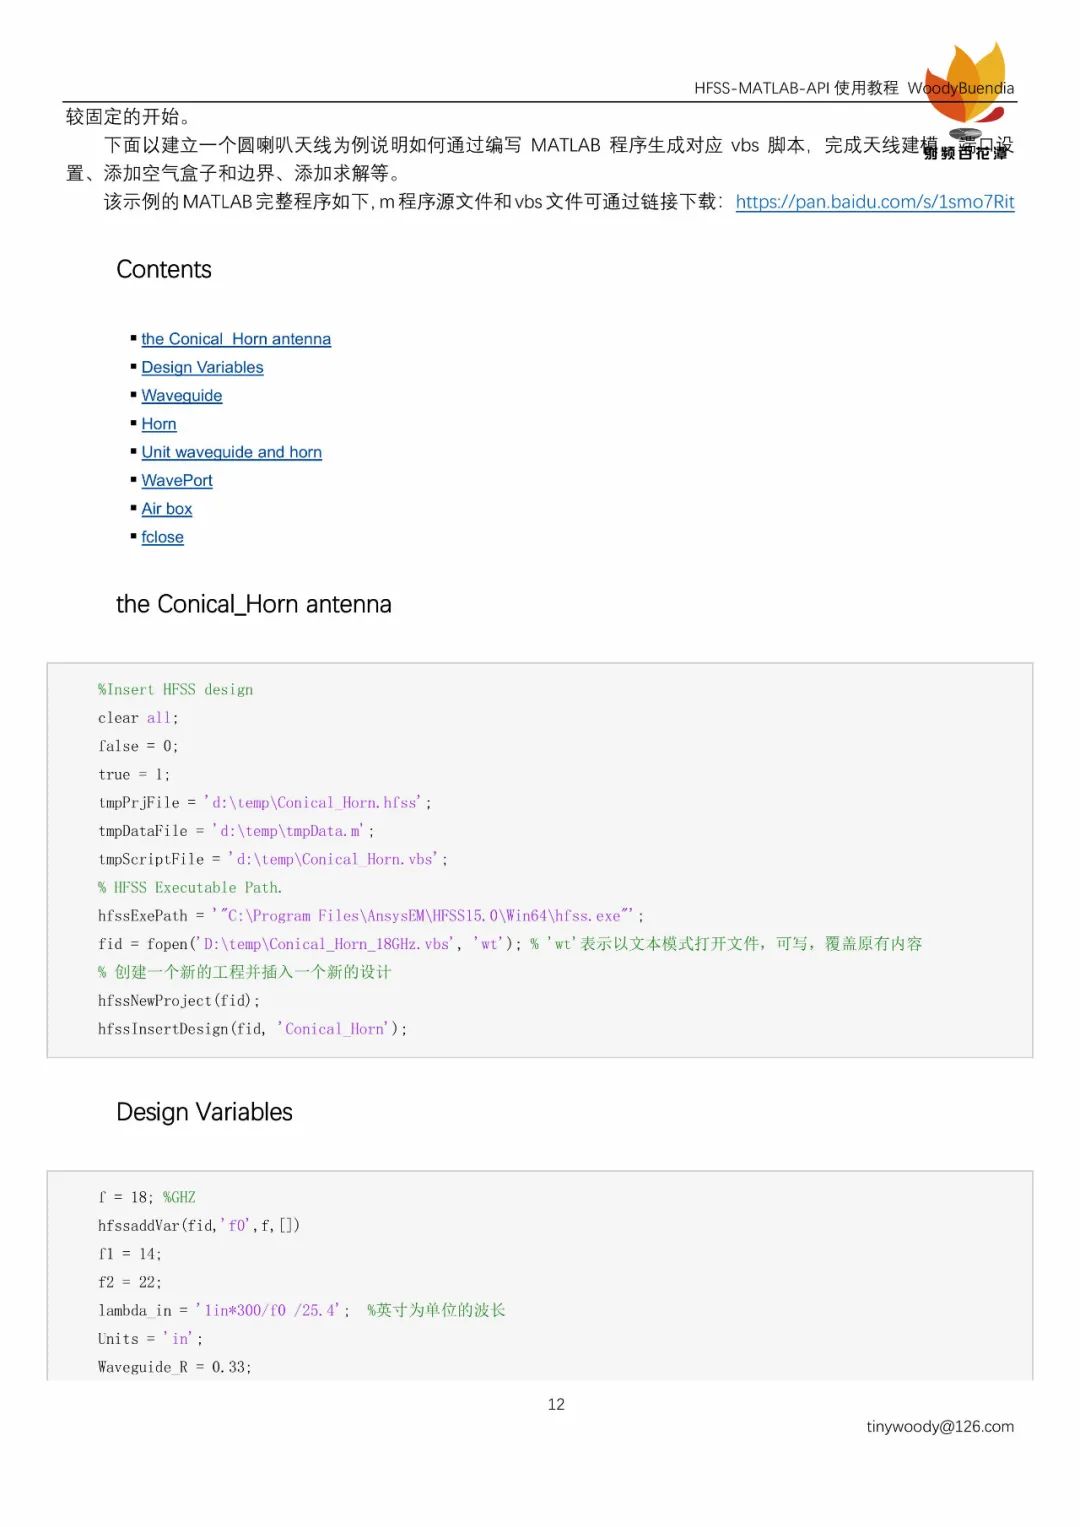Open 'Unit waveguide and horn' link
The width and height of the screenshot is (1080, 1527).
(x=231, y=452)
